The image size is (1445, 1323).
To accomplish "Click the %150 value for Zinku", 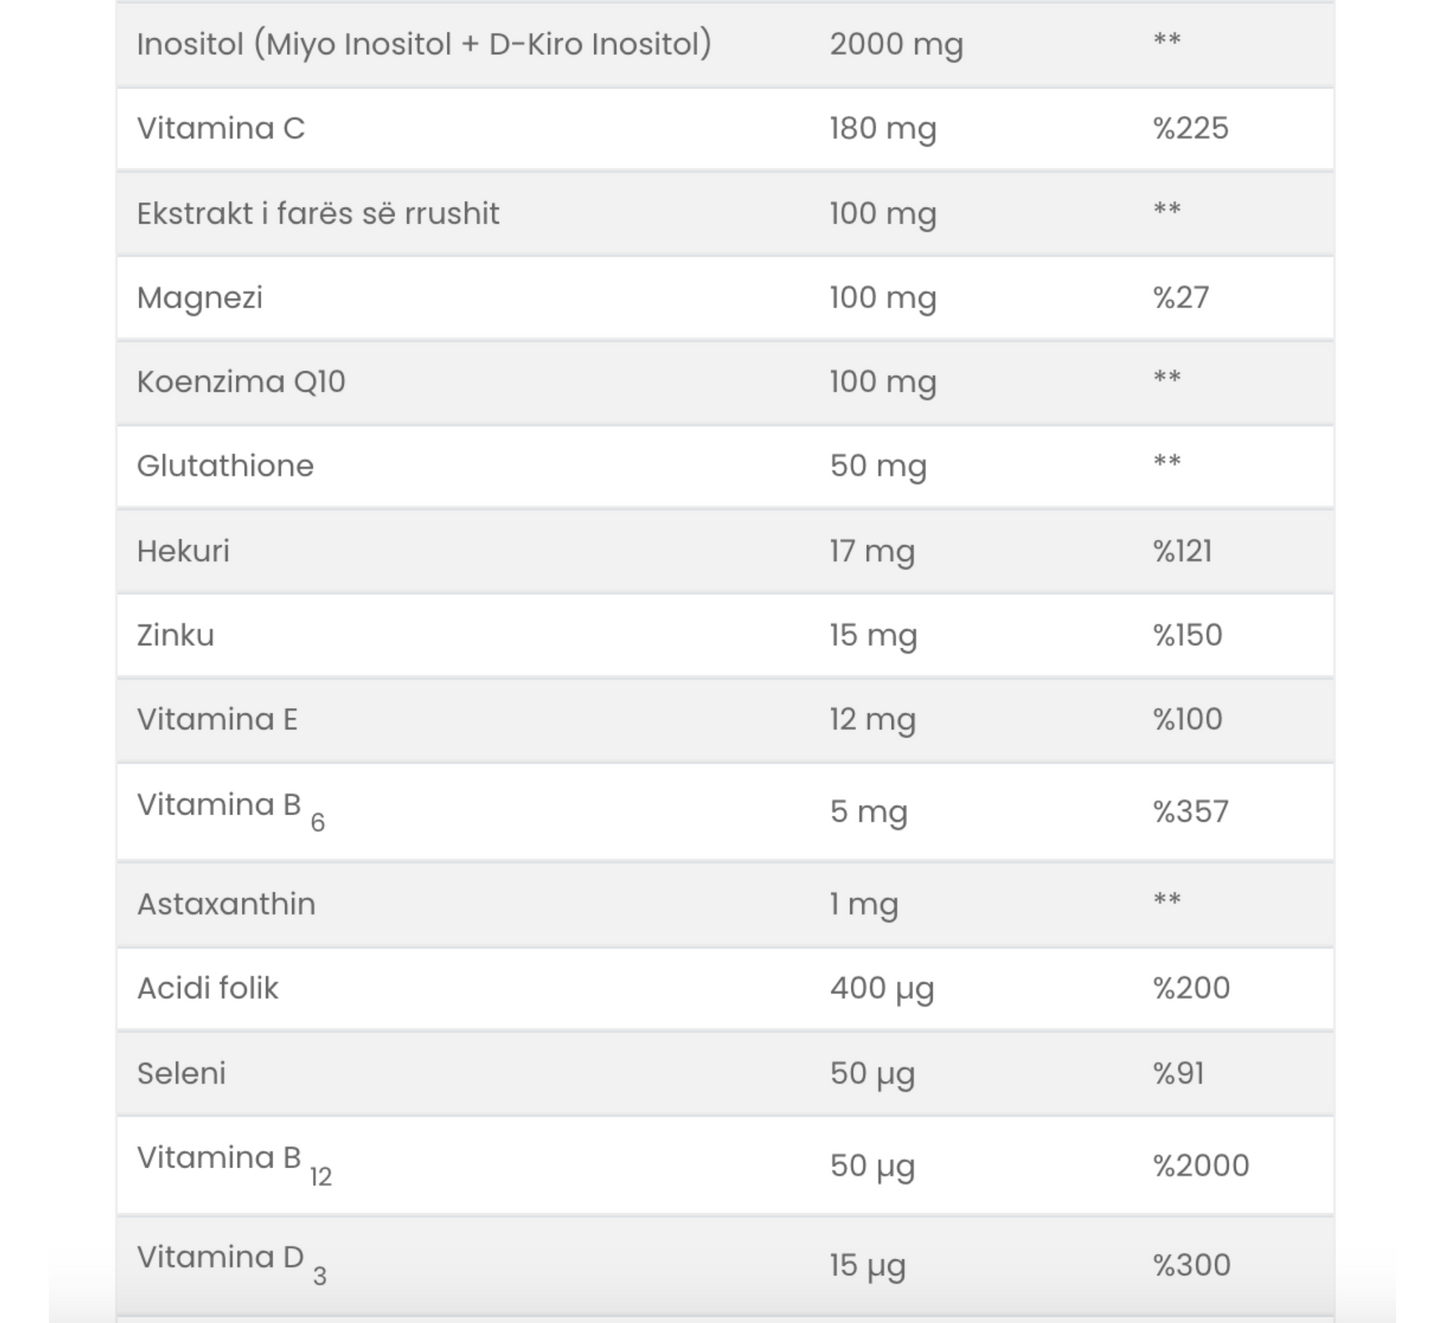I will point(1187,635).
